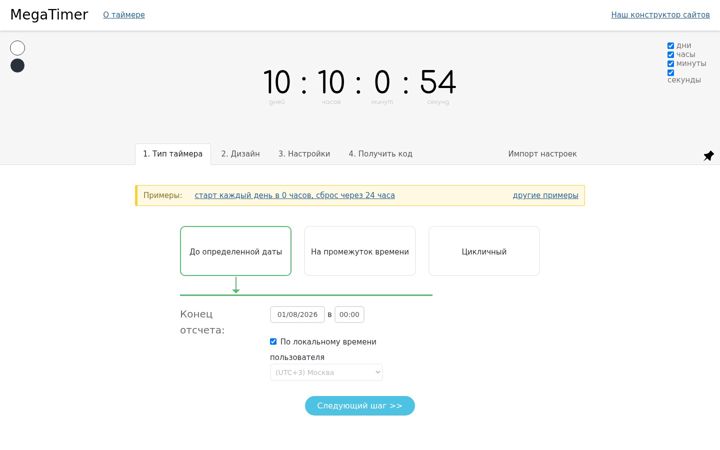Open the (UTC+3) Москва timezone dropdown
The width and height of the screenshot is (720, 450).
326,372
